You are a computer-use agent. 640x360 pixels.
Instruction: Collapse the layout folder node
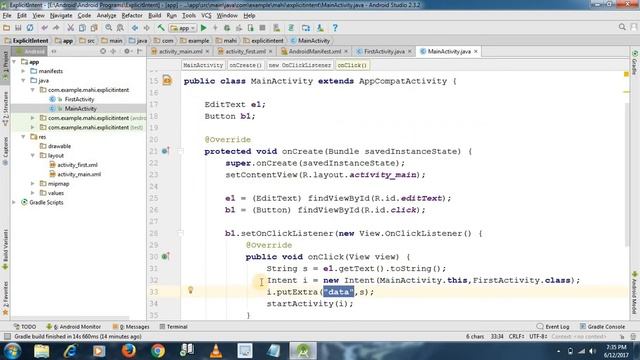click(x=33, y=156)
